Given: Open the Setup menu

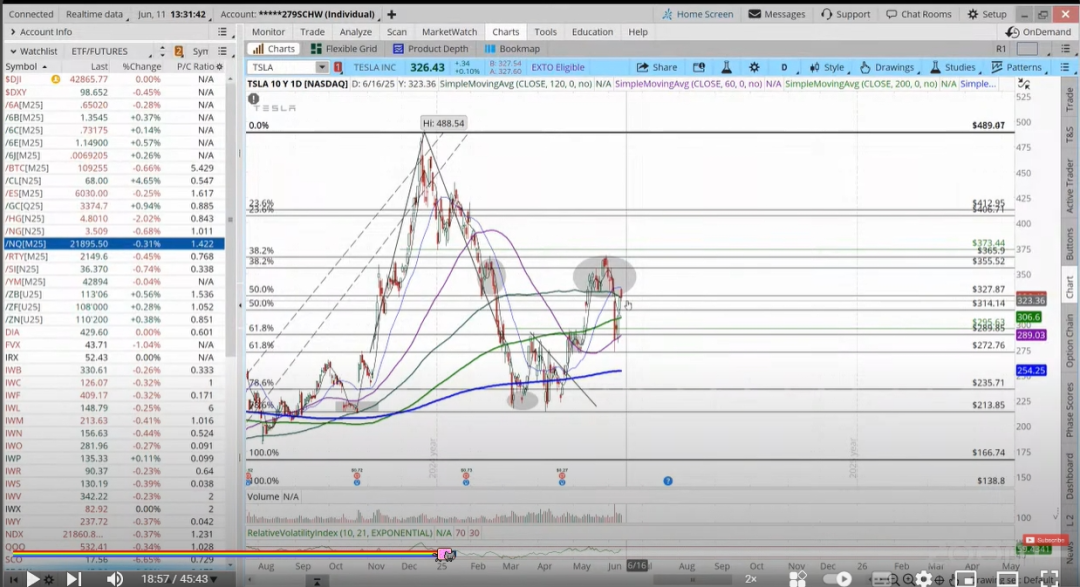Looking at the screenshot, I should [x=986, y=14].
